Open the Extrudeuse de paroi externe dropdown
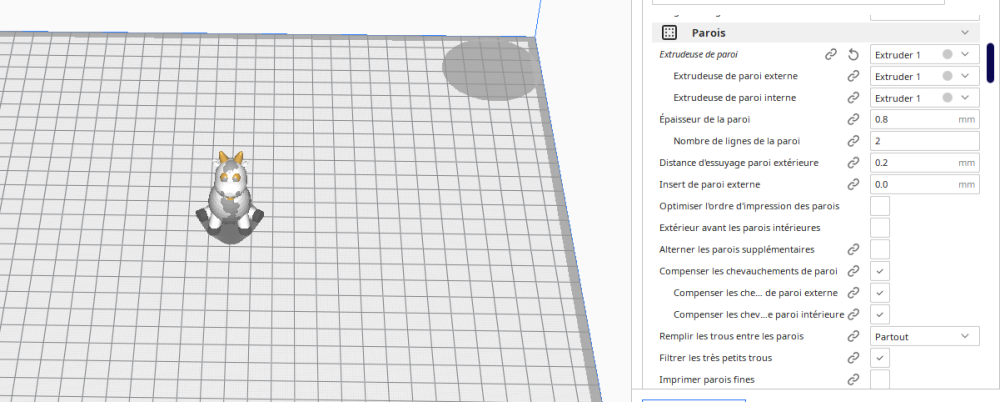 [x=924, y=77]
